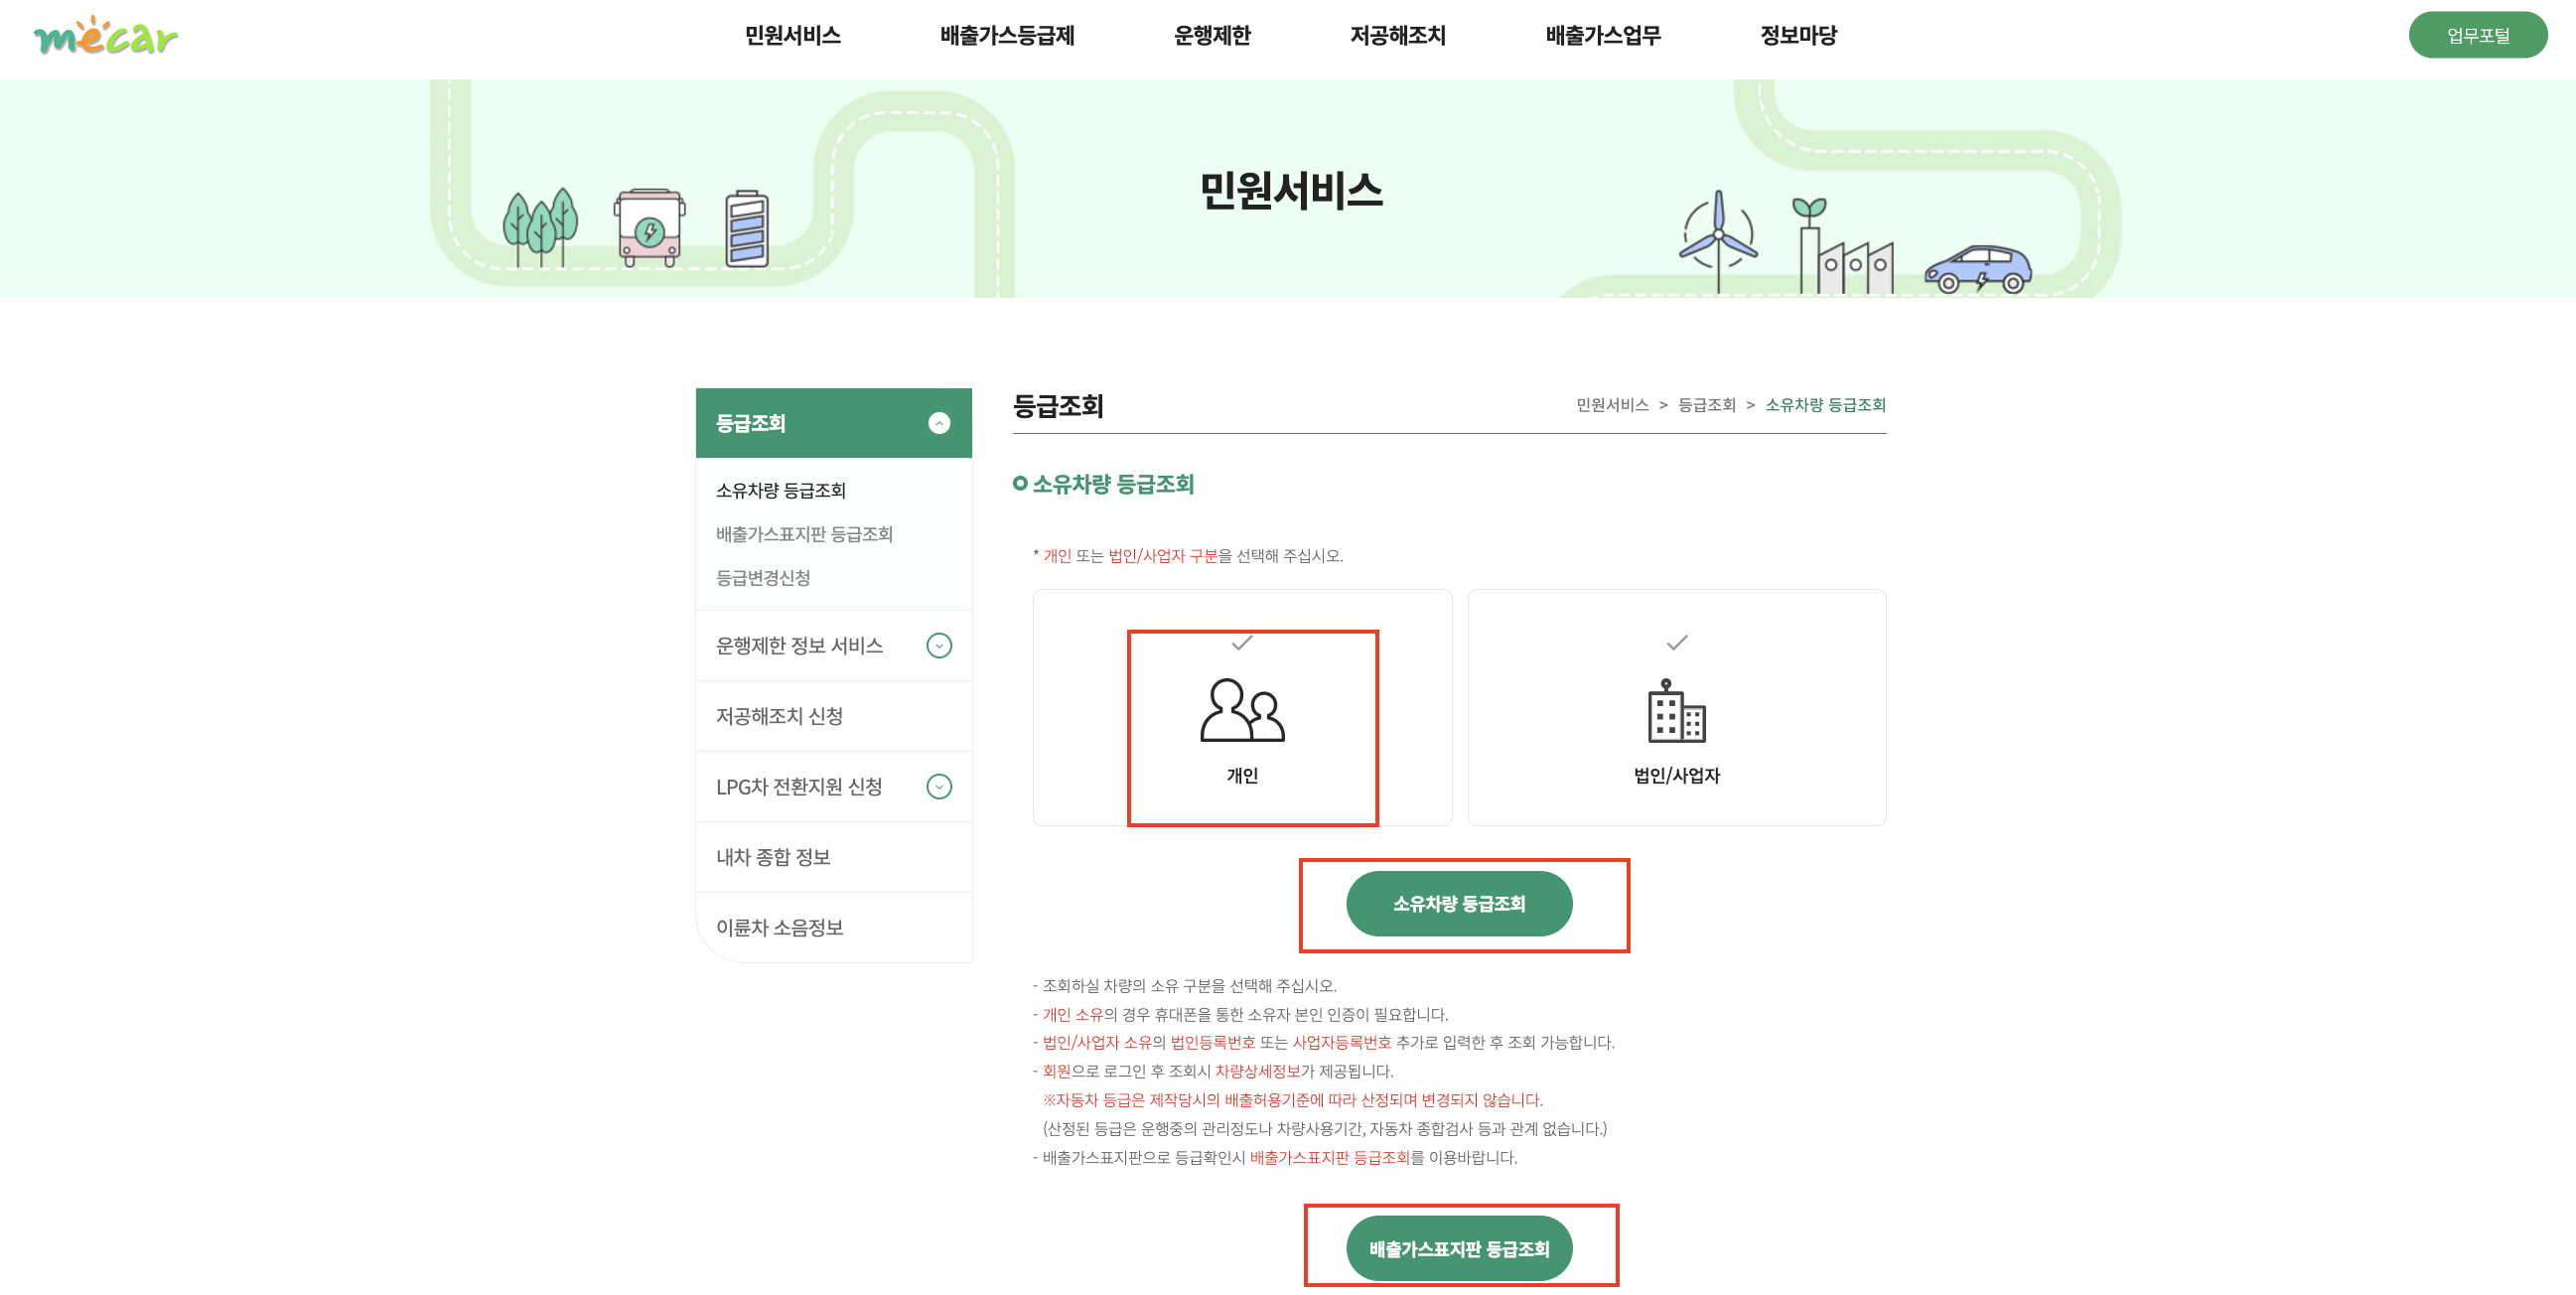
Task: Toggle the checkmark above 법인/사업자
Action: coord(1676,643)
